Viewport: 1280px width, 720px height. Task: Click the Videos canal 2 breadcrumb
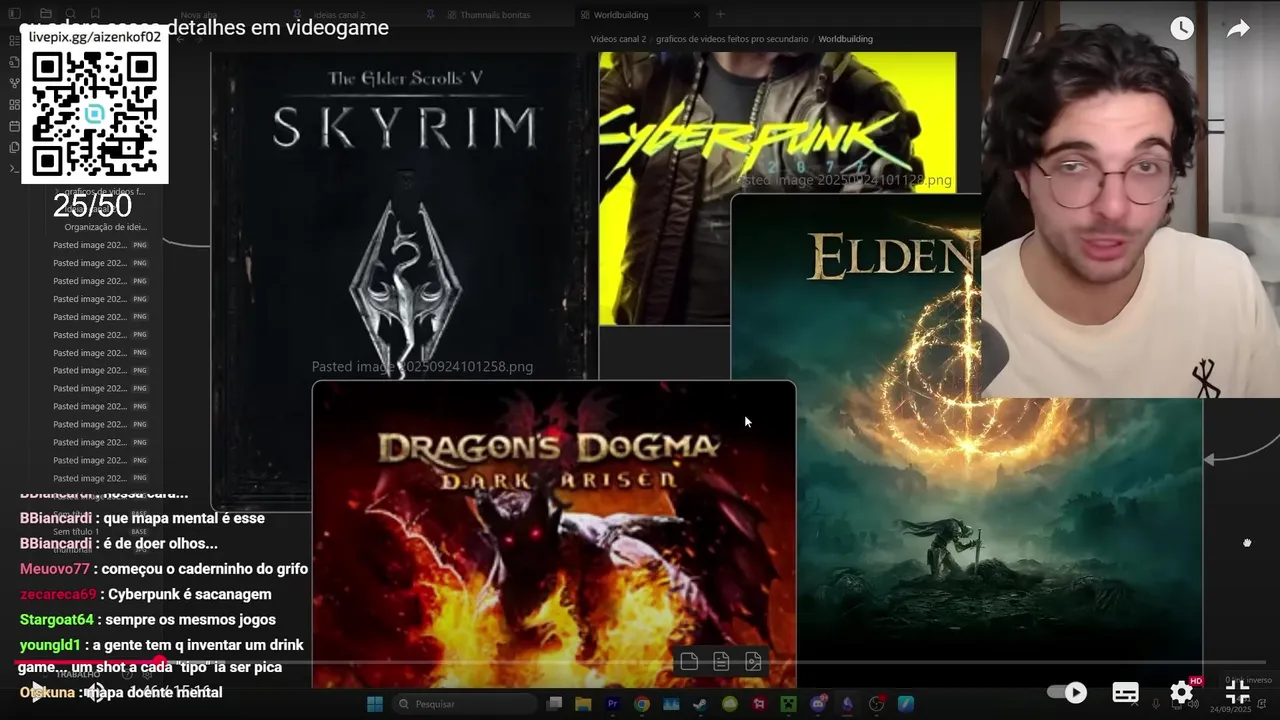pos(618,39)
